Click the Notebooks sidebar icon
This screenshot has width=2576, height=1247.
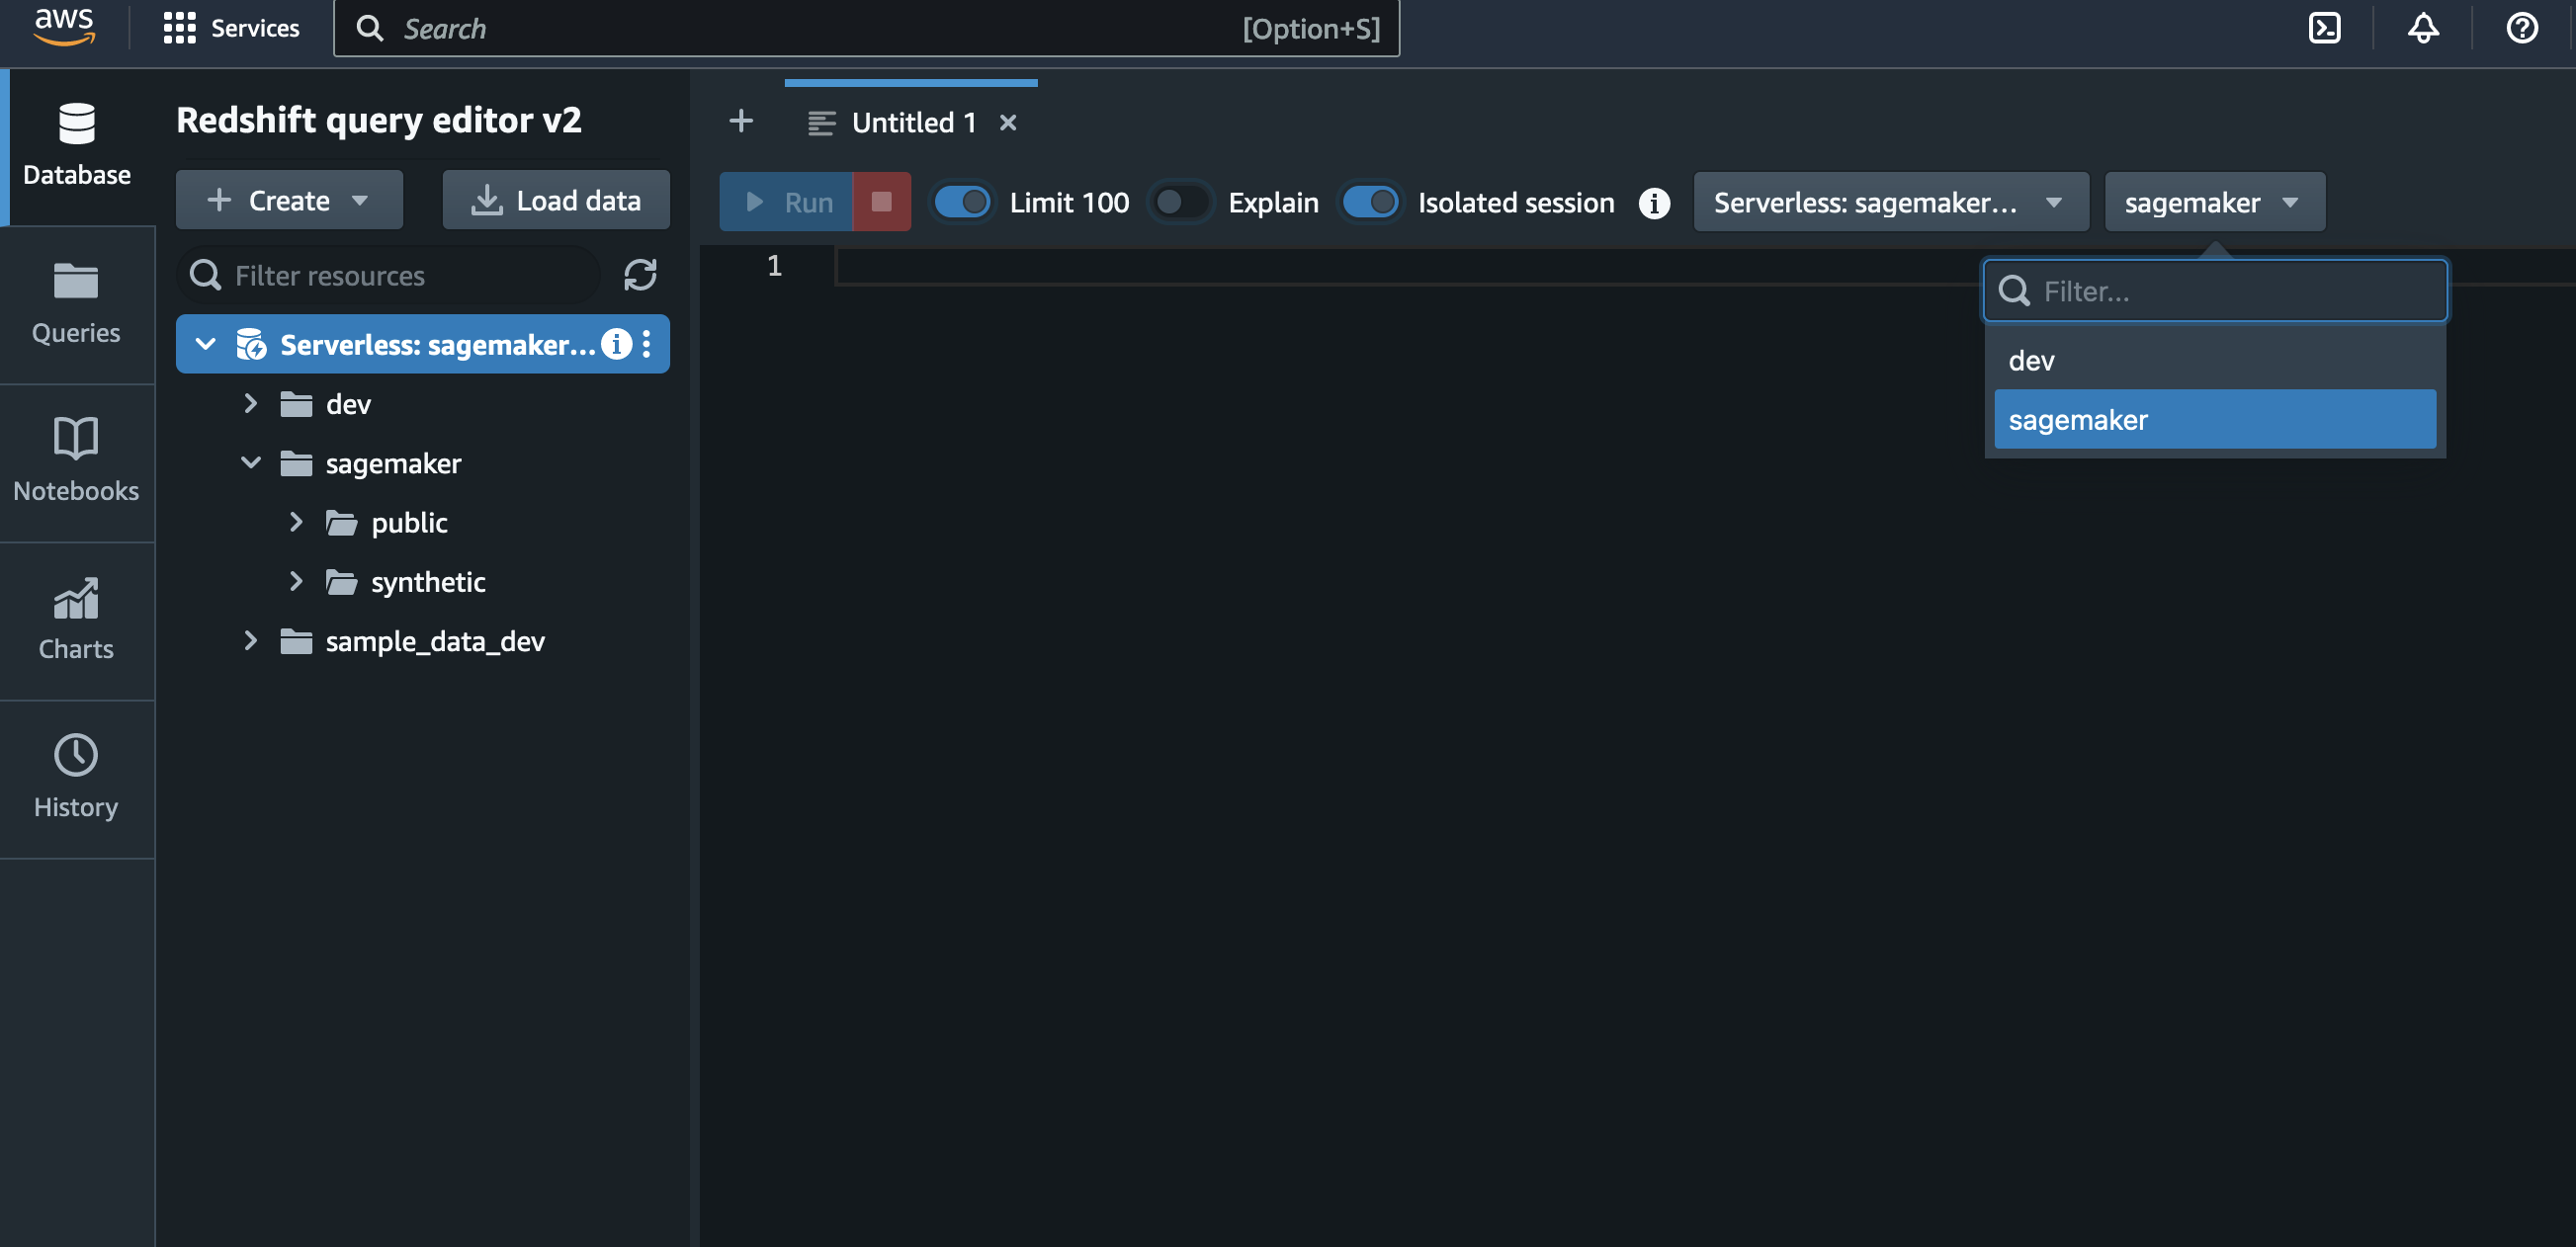pyautogui.click(x=75, y=458)
